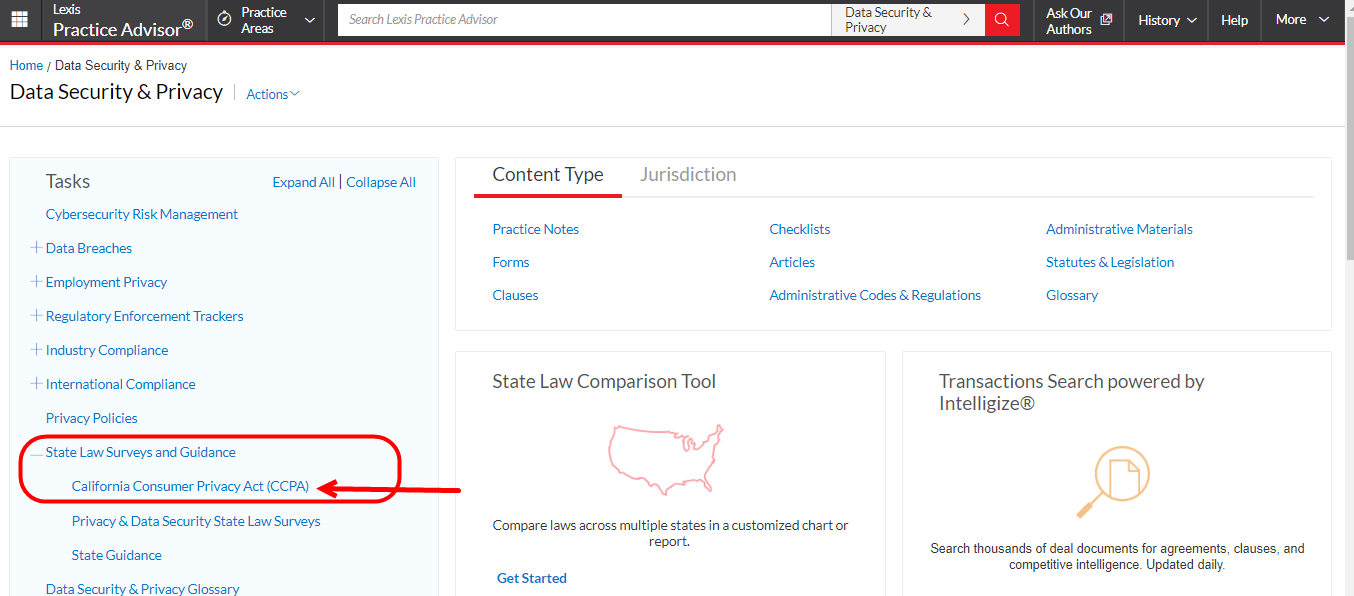Open Clauses content type
Viewport: 1354px width, 596px height.
coord(516,295)
